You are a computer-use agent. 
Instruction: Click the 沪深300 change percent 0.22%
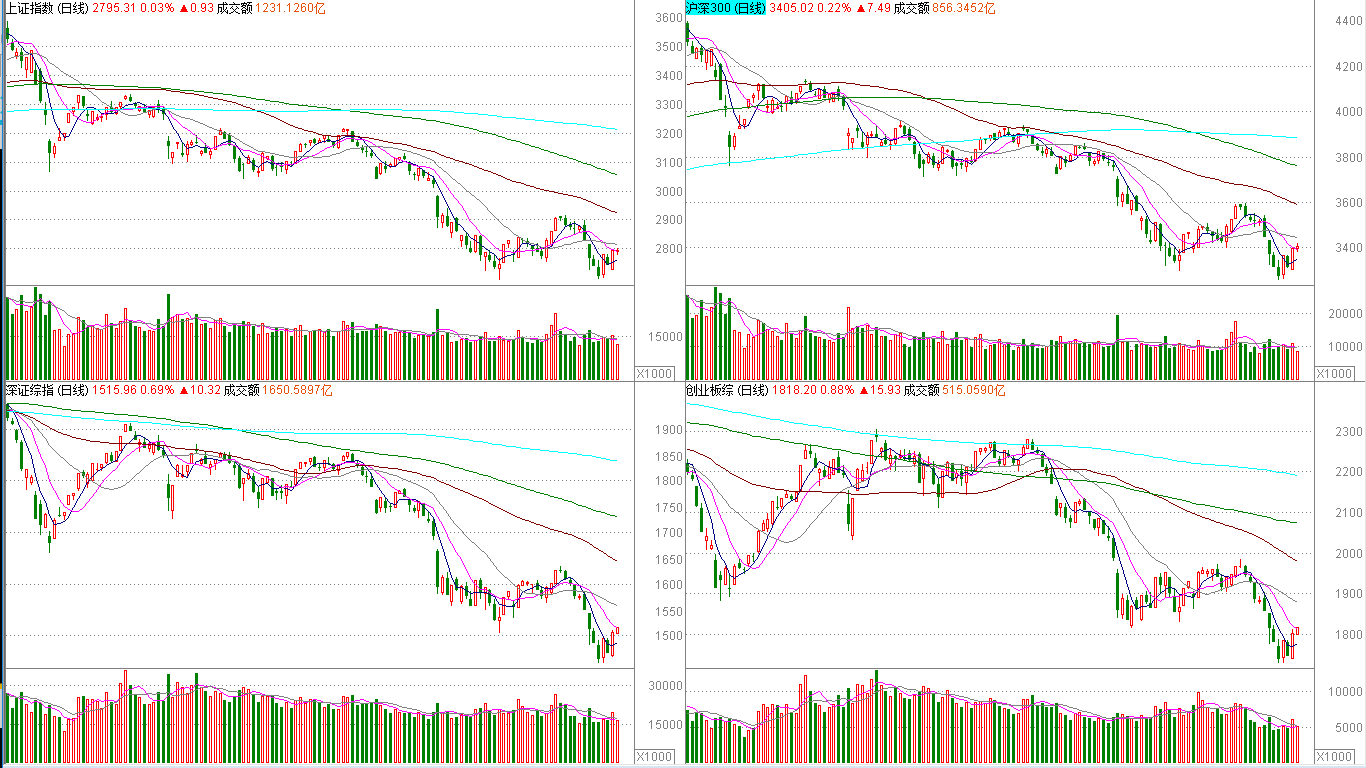836,8
